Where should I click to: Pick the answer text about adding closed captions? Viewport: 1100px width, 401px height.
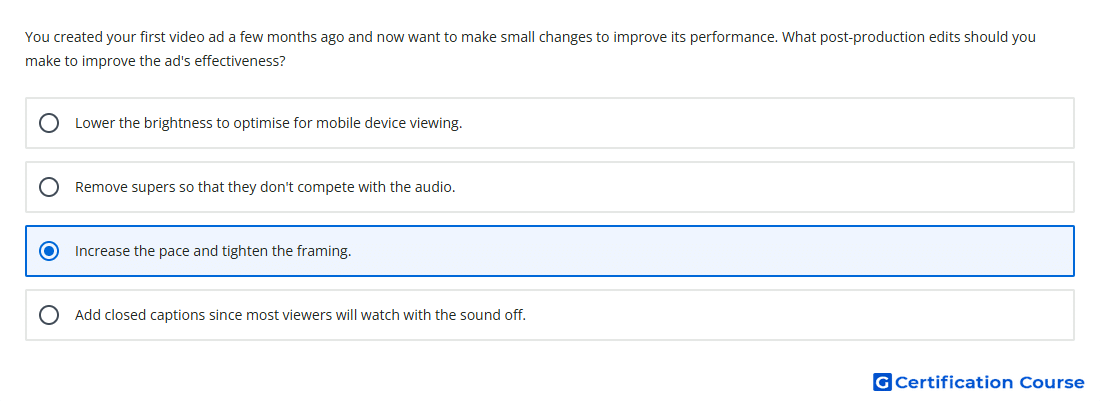click(300, 315)
